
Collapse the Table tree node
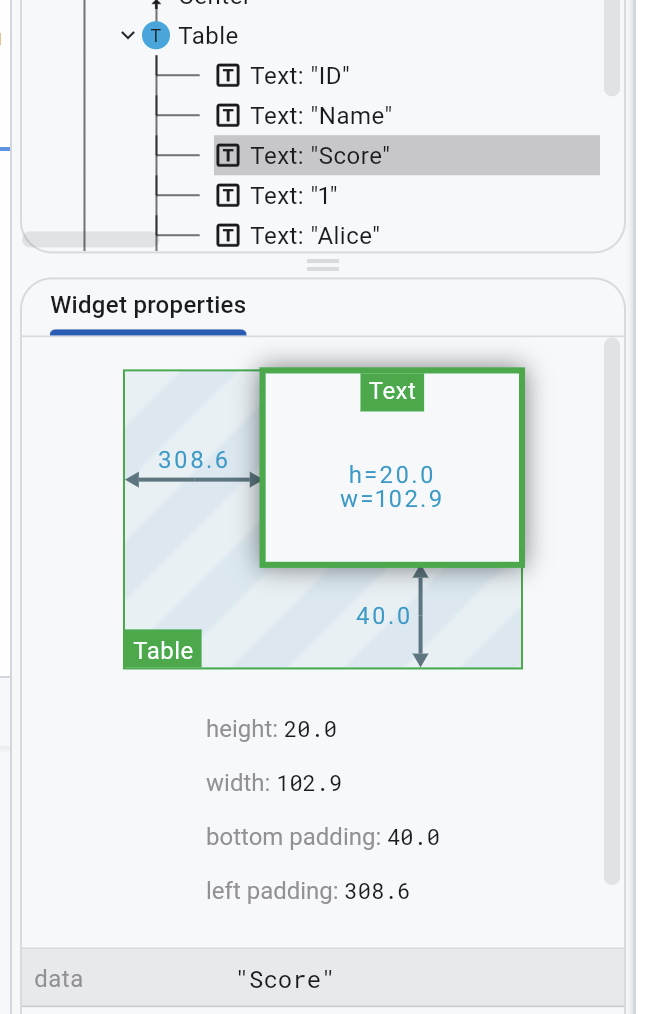(x=127, y=36)
